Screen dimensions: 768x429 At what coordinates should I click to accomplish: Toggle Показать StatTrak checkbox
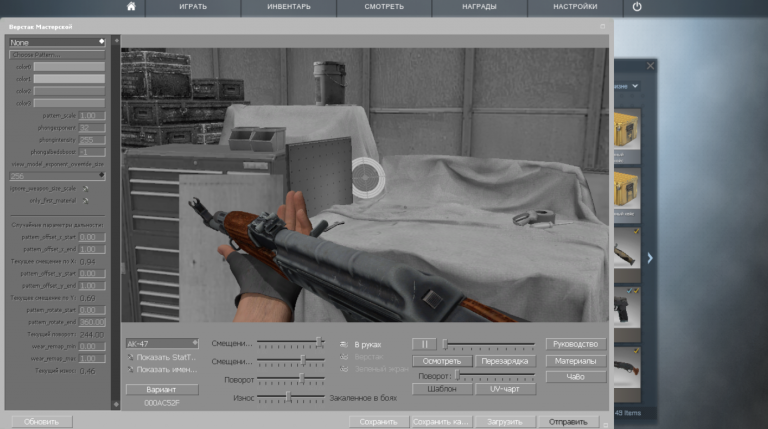click(130, 357)
